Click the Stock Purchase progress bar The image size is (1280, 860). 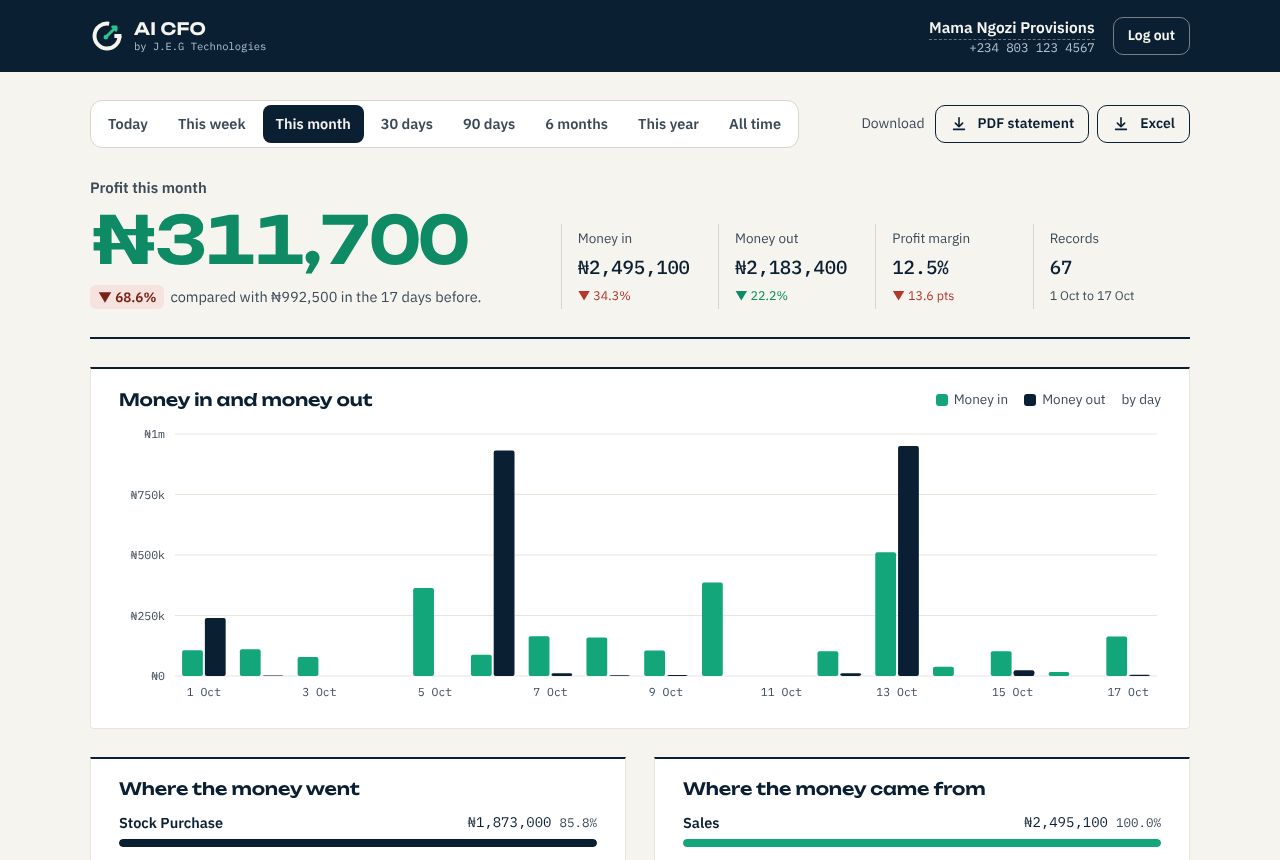pyautogui.click(x=358, y=843)
